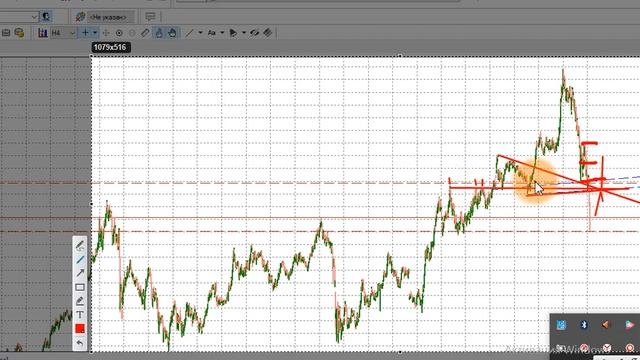Screen dimensions: 640x360
Task: Select the blue line drawing tool
Action: point(80,260)
